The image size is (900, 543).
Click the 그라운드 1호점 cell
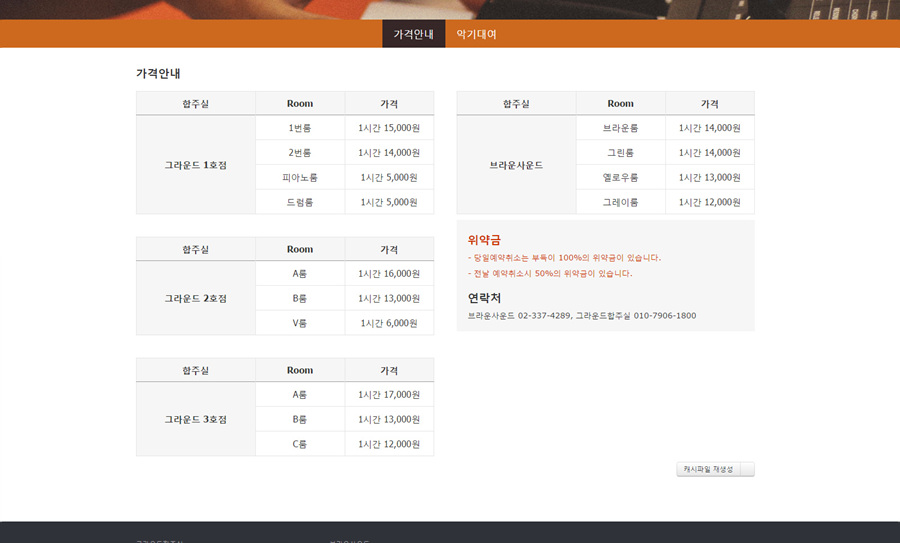[196, 165]
